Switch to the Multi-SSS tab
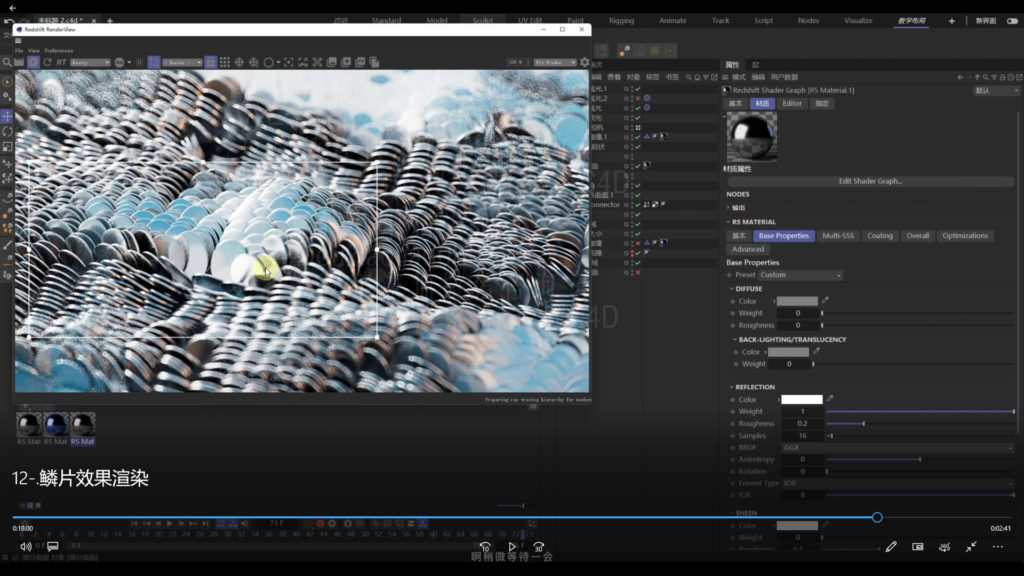1024x576 pixels. tap(838, 236)
